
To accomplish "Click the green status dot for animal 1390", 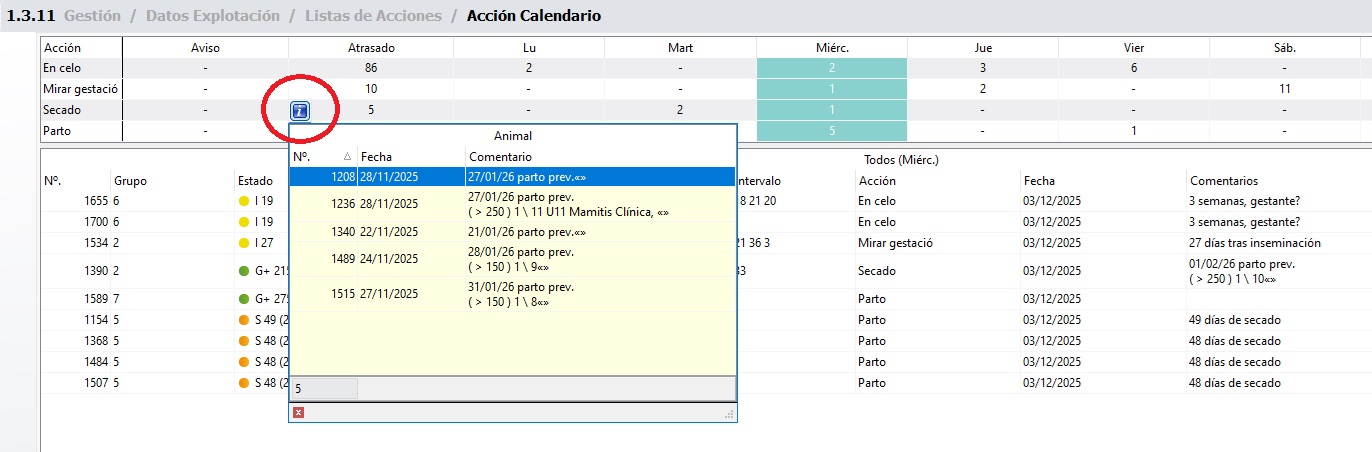I will (244, 271).
